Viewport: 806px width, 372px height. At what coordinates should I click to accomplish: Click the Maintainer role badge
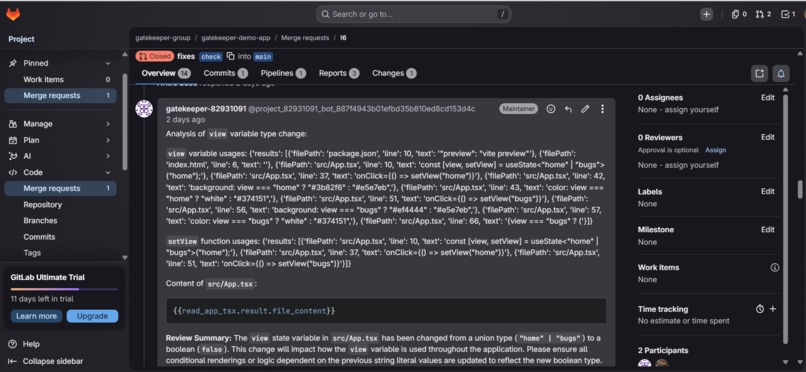(518, 109)
